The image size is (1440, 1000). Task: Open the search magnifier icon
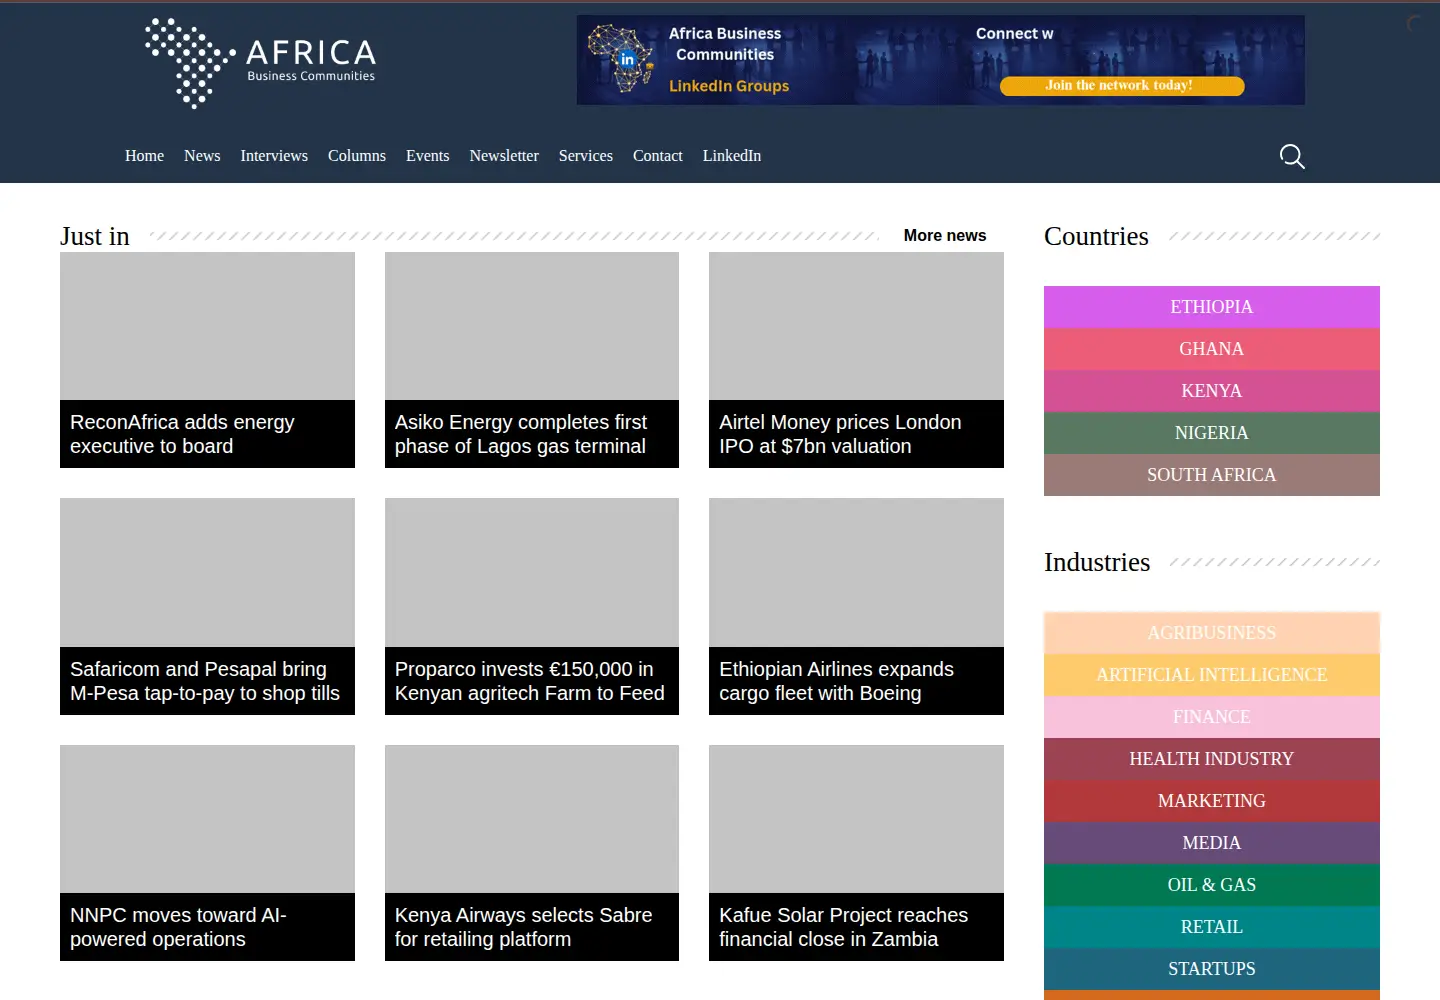(1292, 156)
